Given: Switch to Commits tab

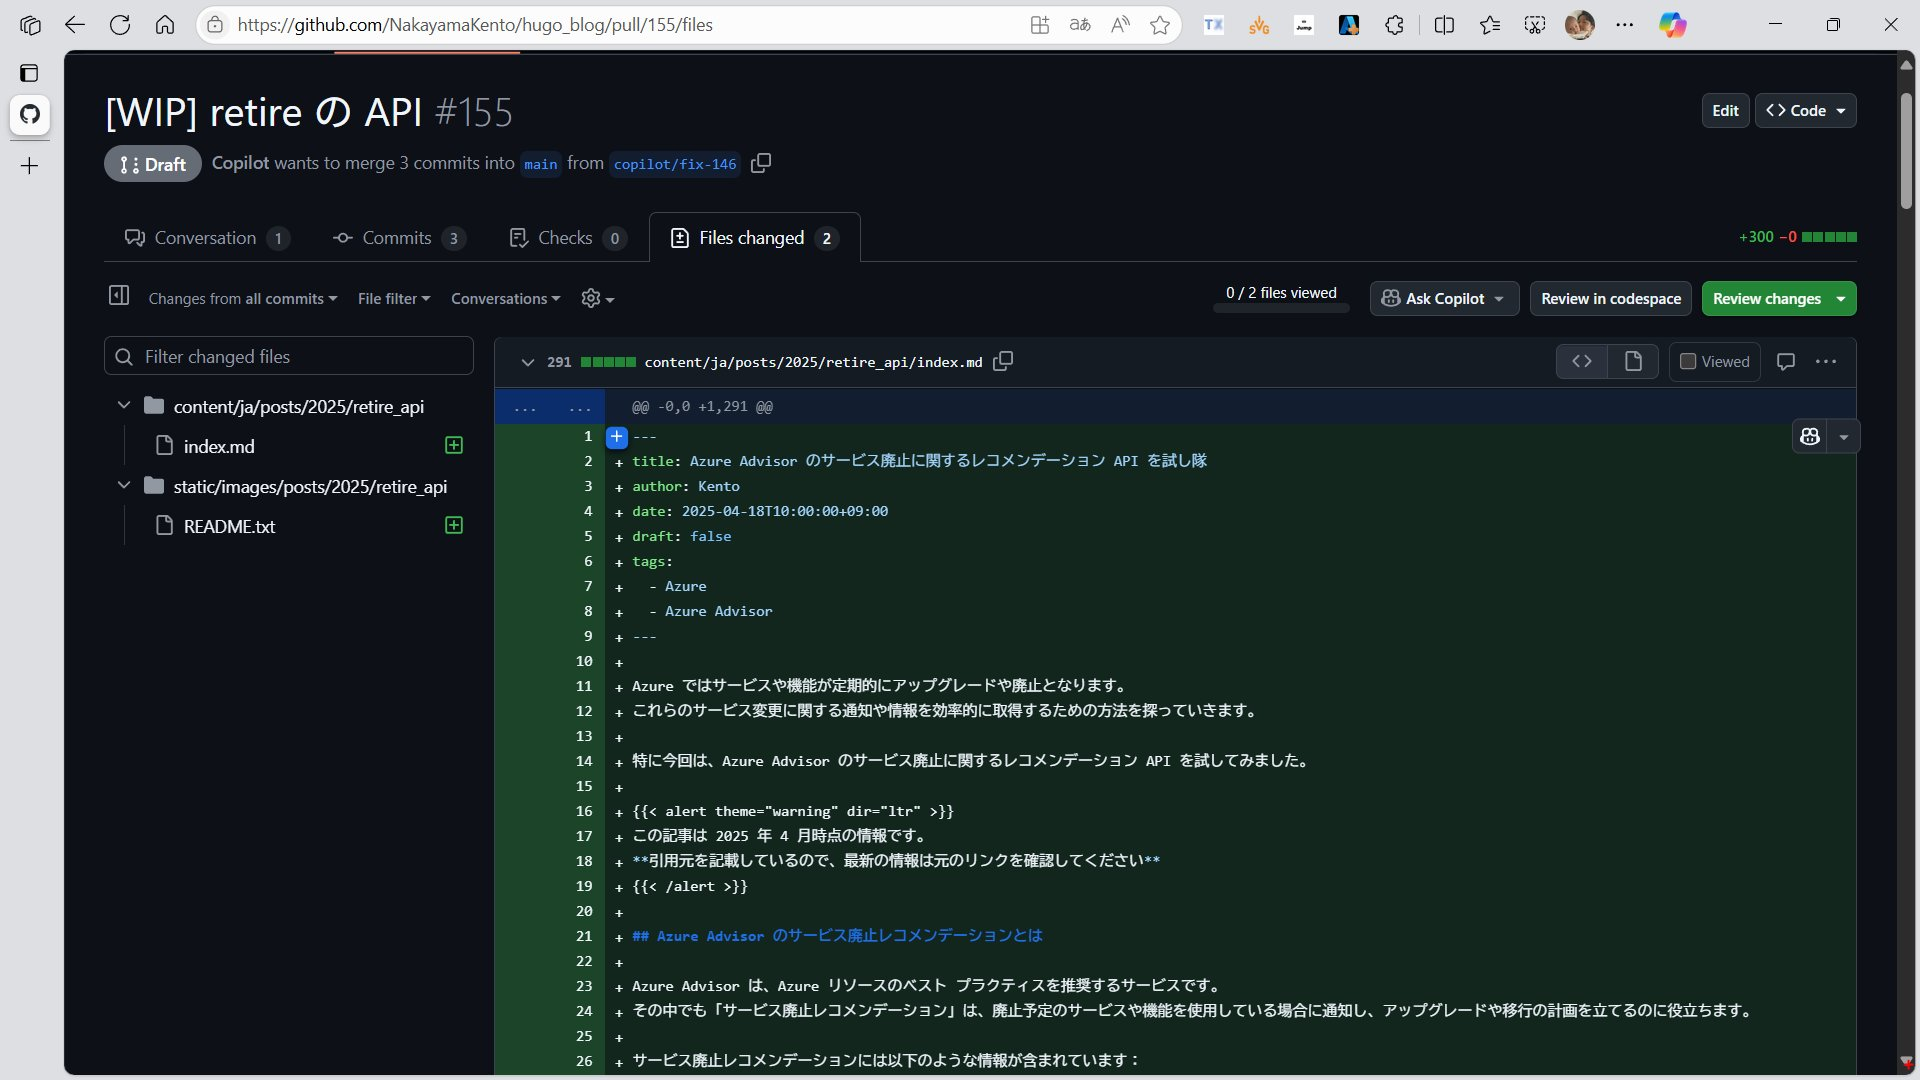Looking at the screenshot, I should [397, 238].
